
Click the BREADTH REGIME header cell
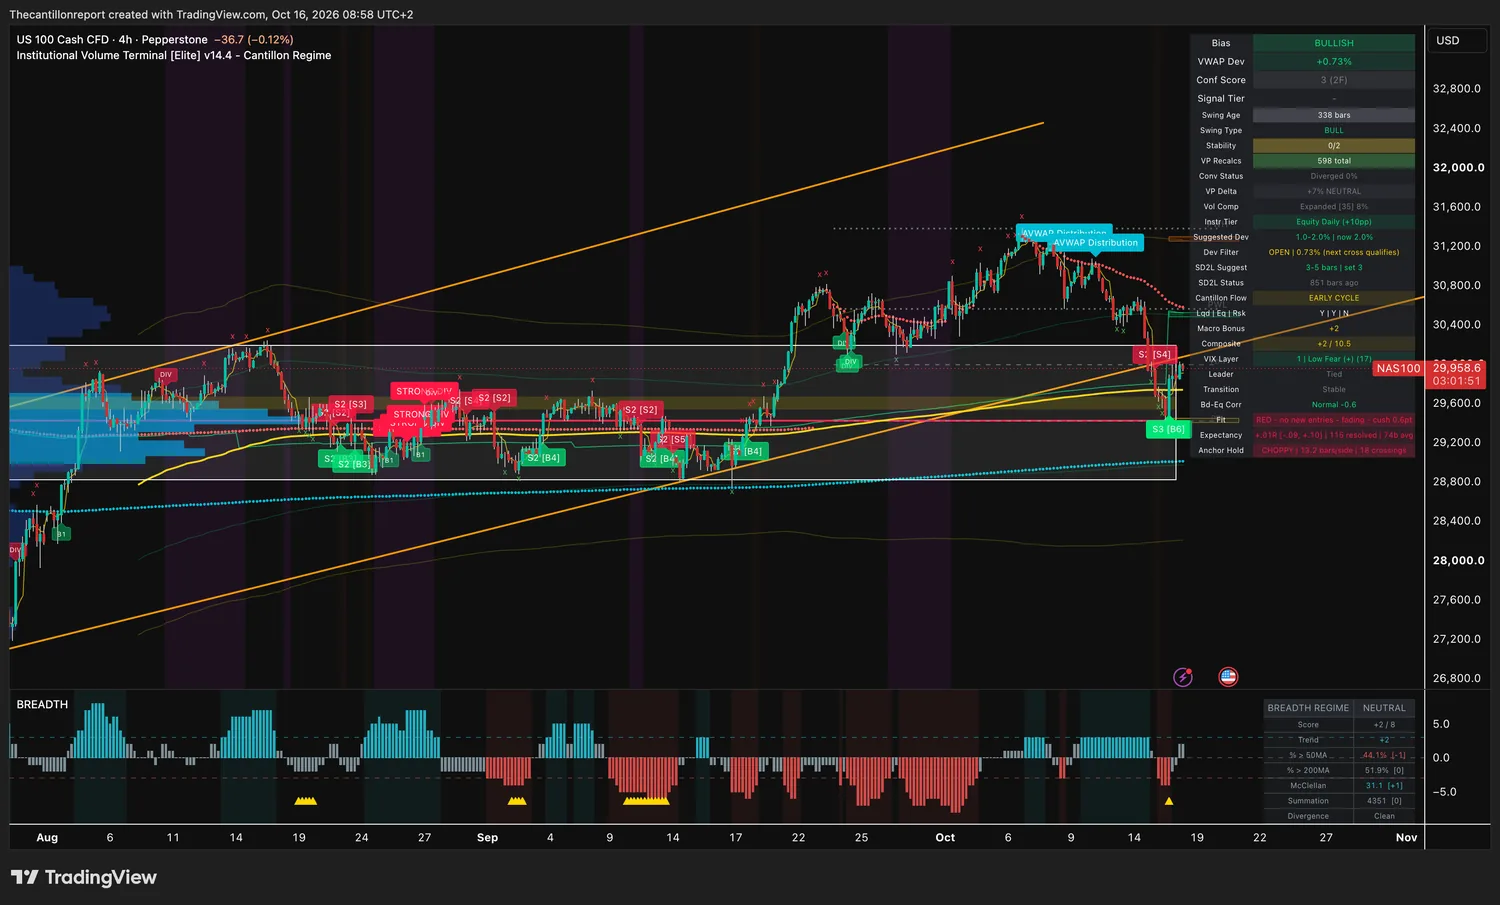pos(1308,708)
